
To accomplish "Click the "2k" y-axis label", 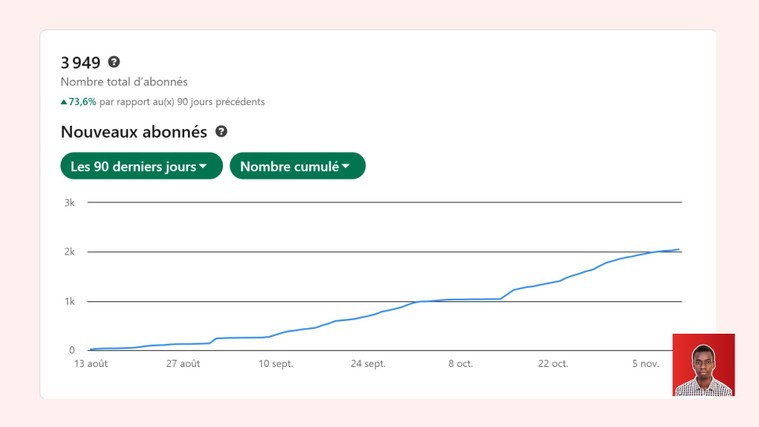I will pyautogui.click(x=69, y=252).
